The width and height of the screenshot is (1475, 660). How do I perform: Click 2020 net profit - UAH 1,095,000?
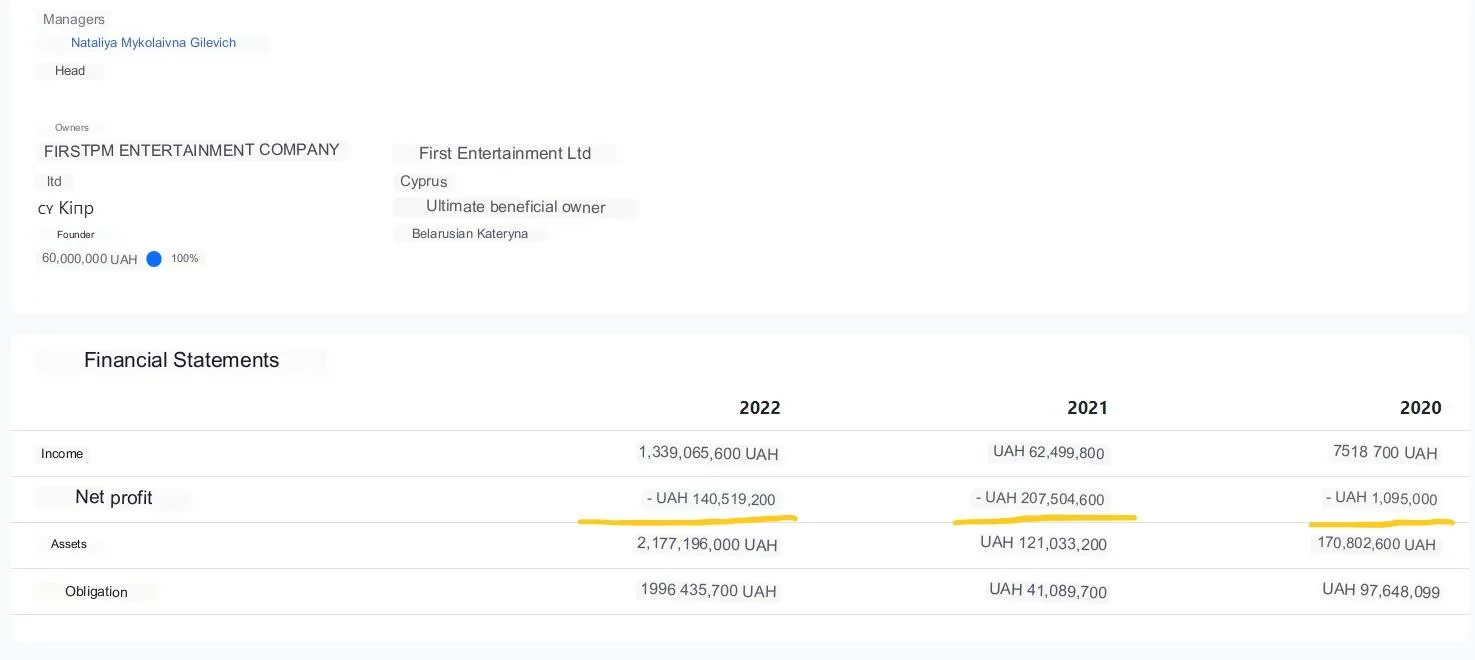coord(1382,498)
